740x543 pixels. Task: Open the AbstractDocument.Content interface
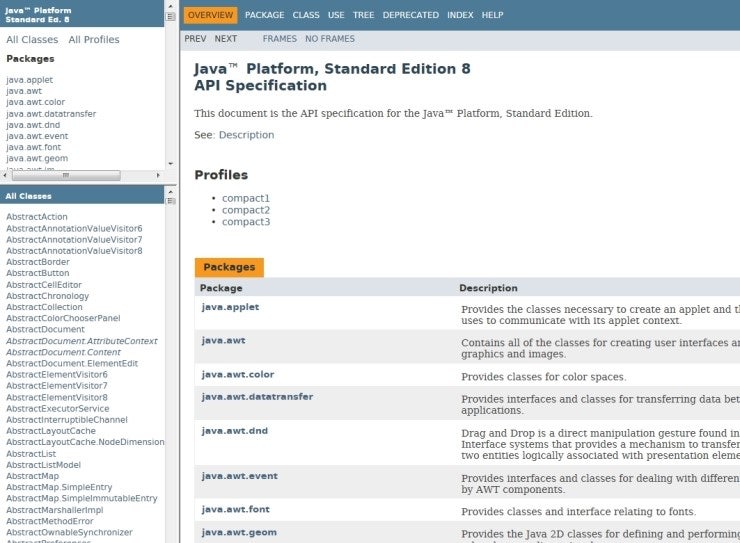pos(64,352)
